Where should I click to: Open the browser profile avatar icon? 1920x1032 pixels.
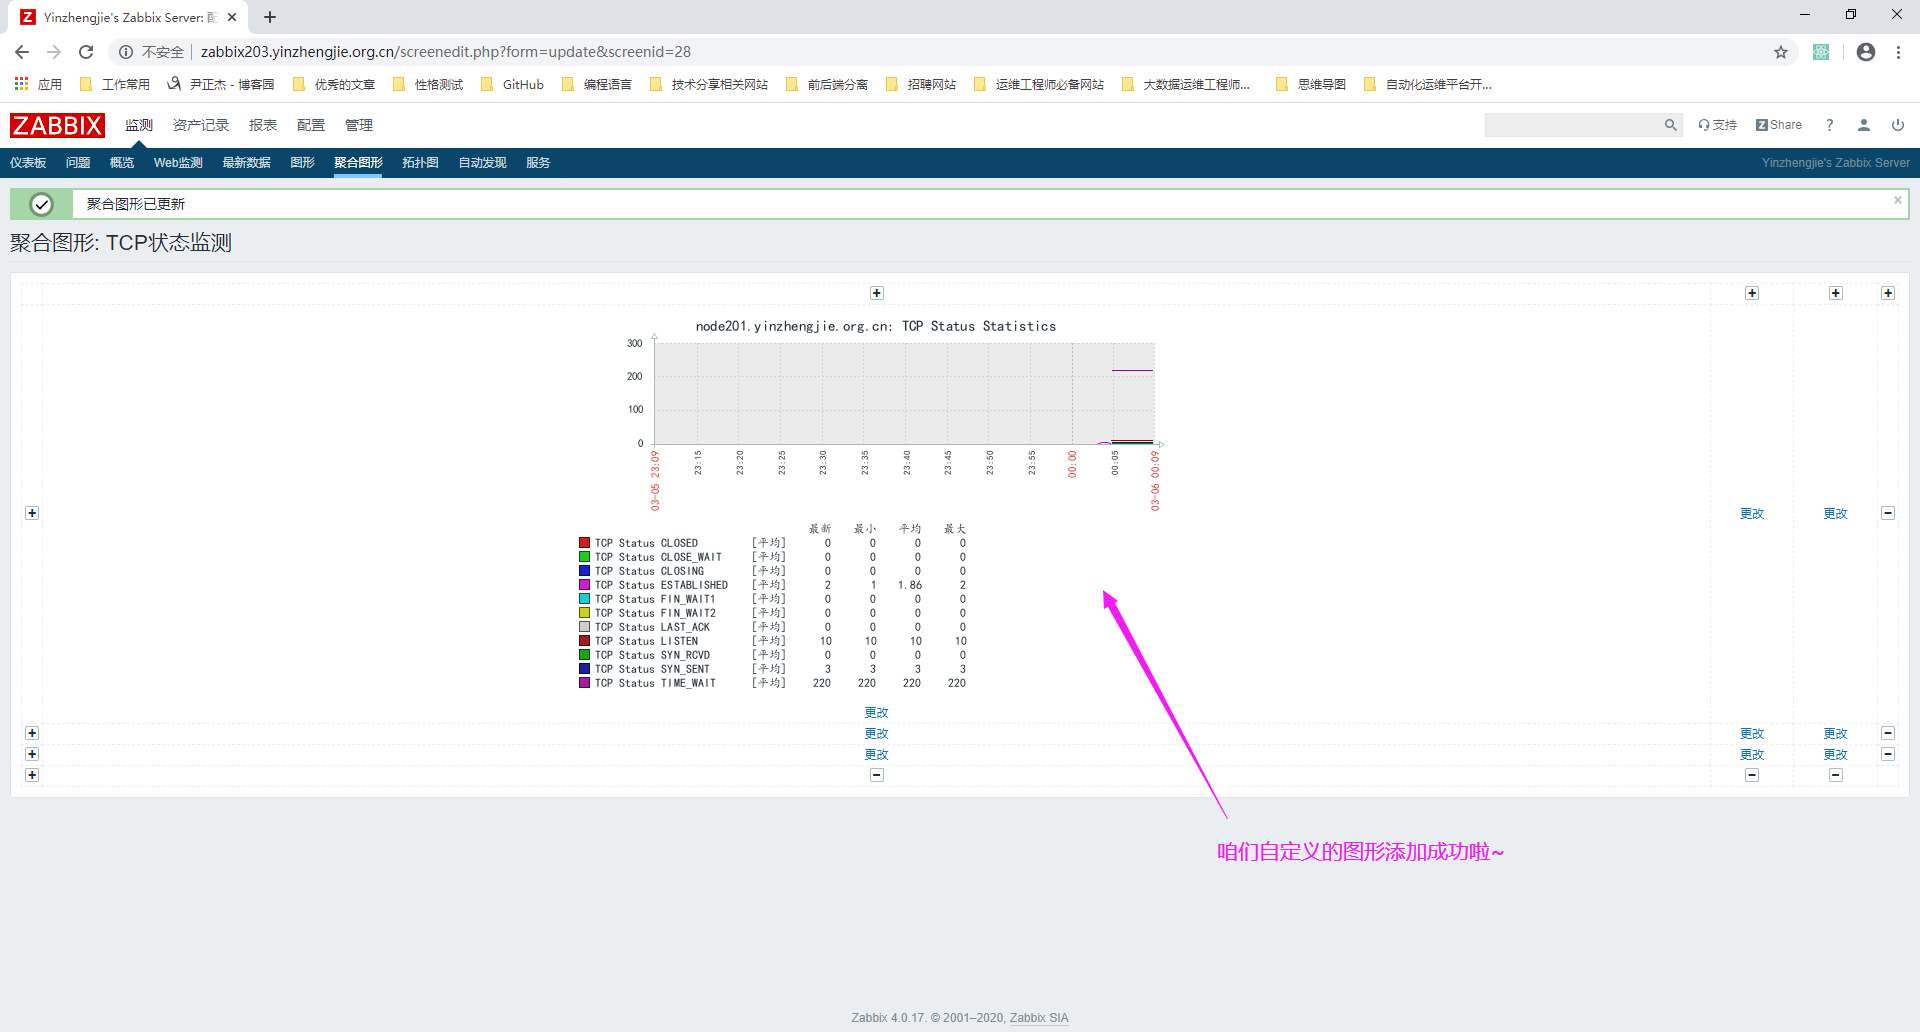pos(1866,52)
